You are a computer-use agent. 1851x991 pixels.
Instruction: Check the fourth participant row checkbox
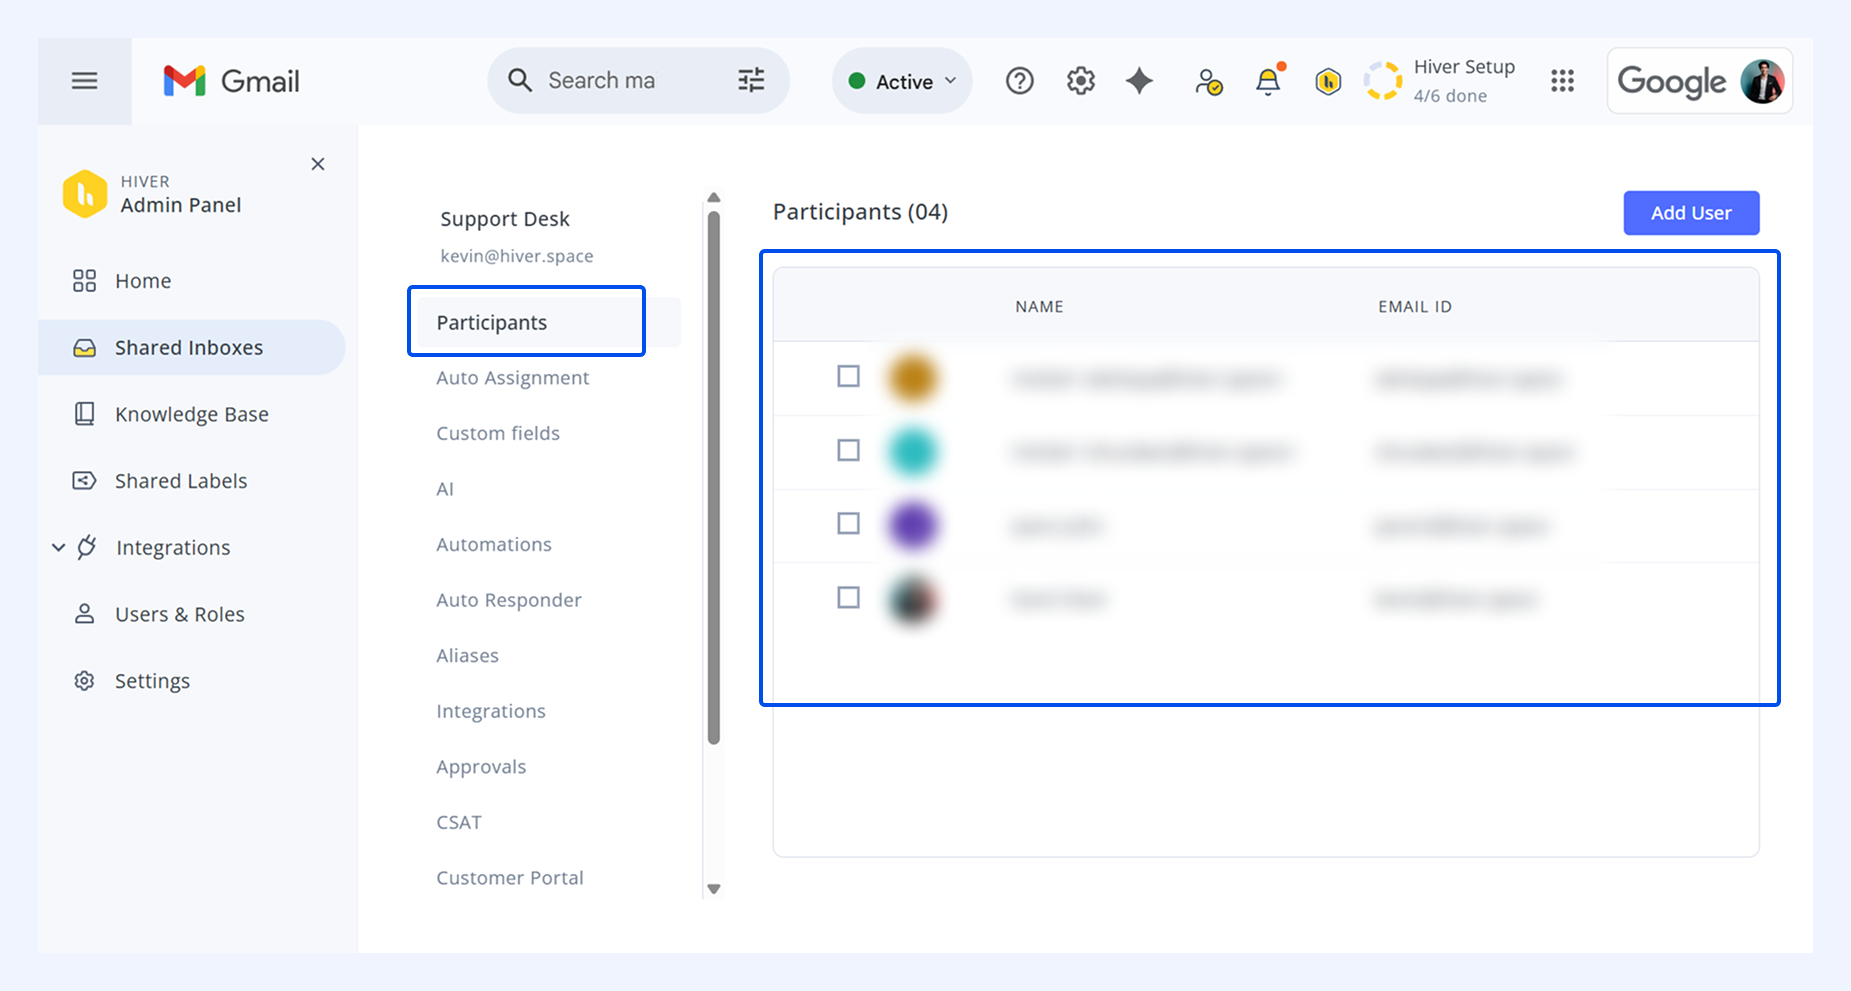848,597
